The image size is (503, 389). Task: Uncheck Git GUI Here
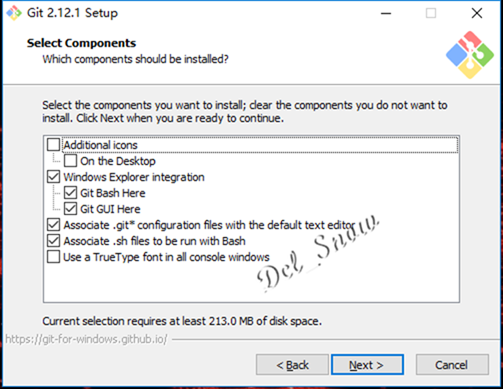[70, 209]
